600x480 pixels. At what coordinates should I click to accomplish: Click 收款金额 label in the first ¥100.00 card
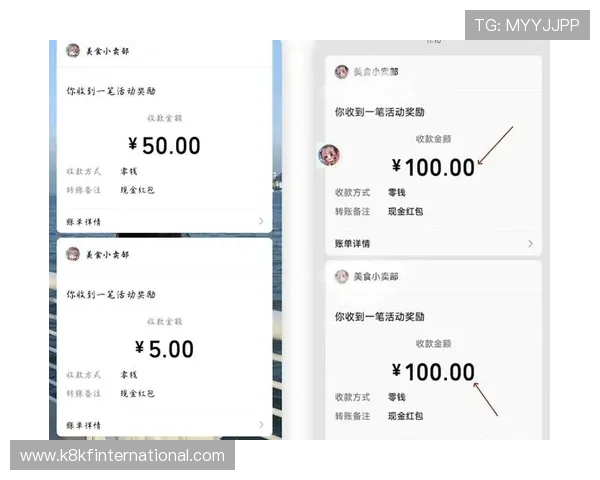[434, 139]
